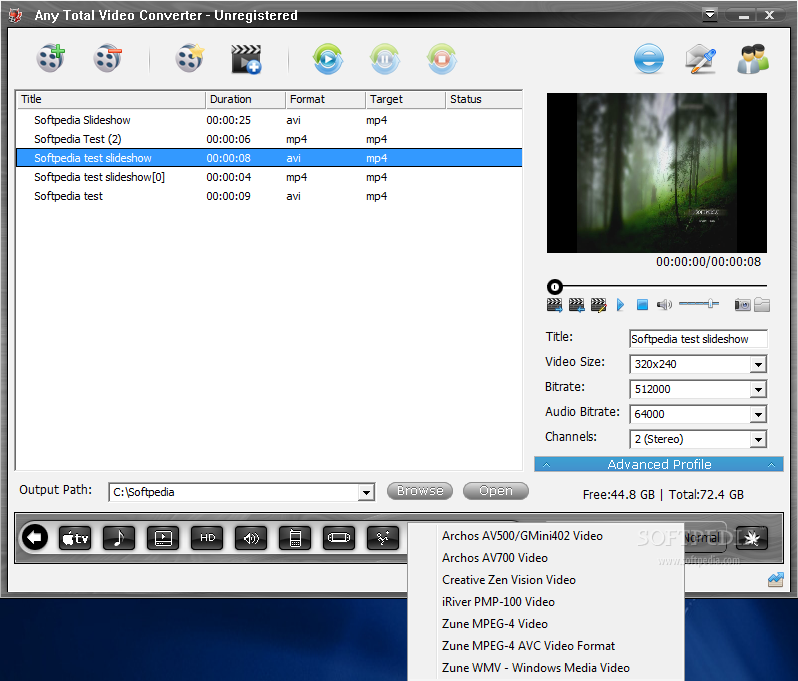Click the clapperboard with plus icon

pyautogui.click(x=246, y=60)
